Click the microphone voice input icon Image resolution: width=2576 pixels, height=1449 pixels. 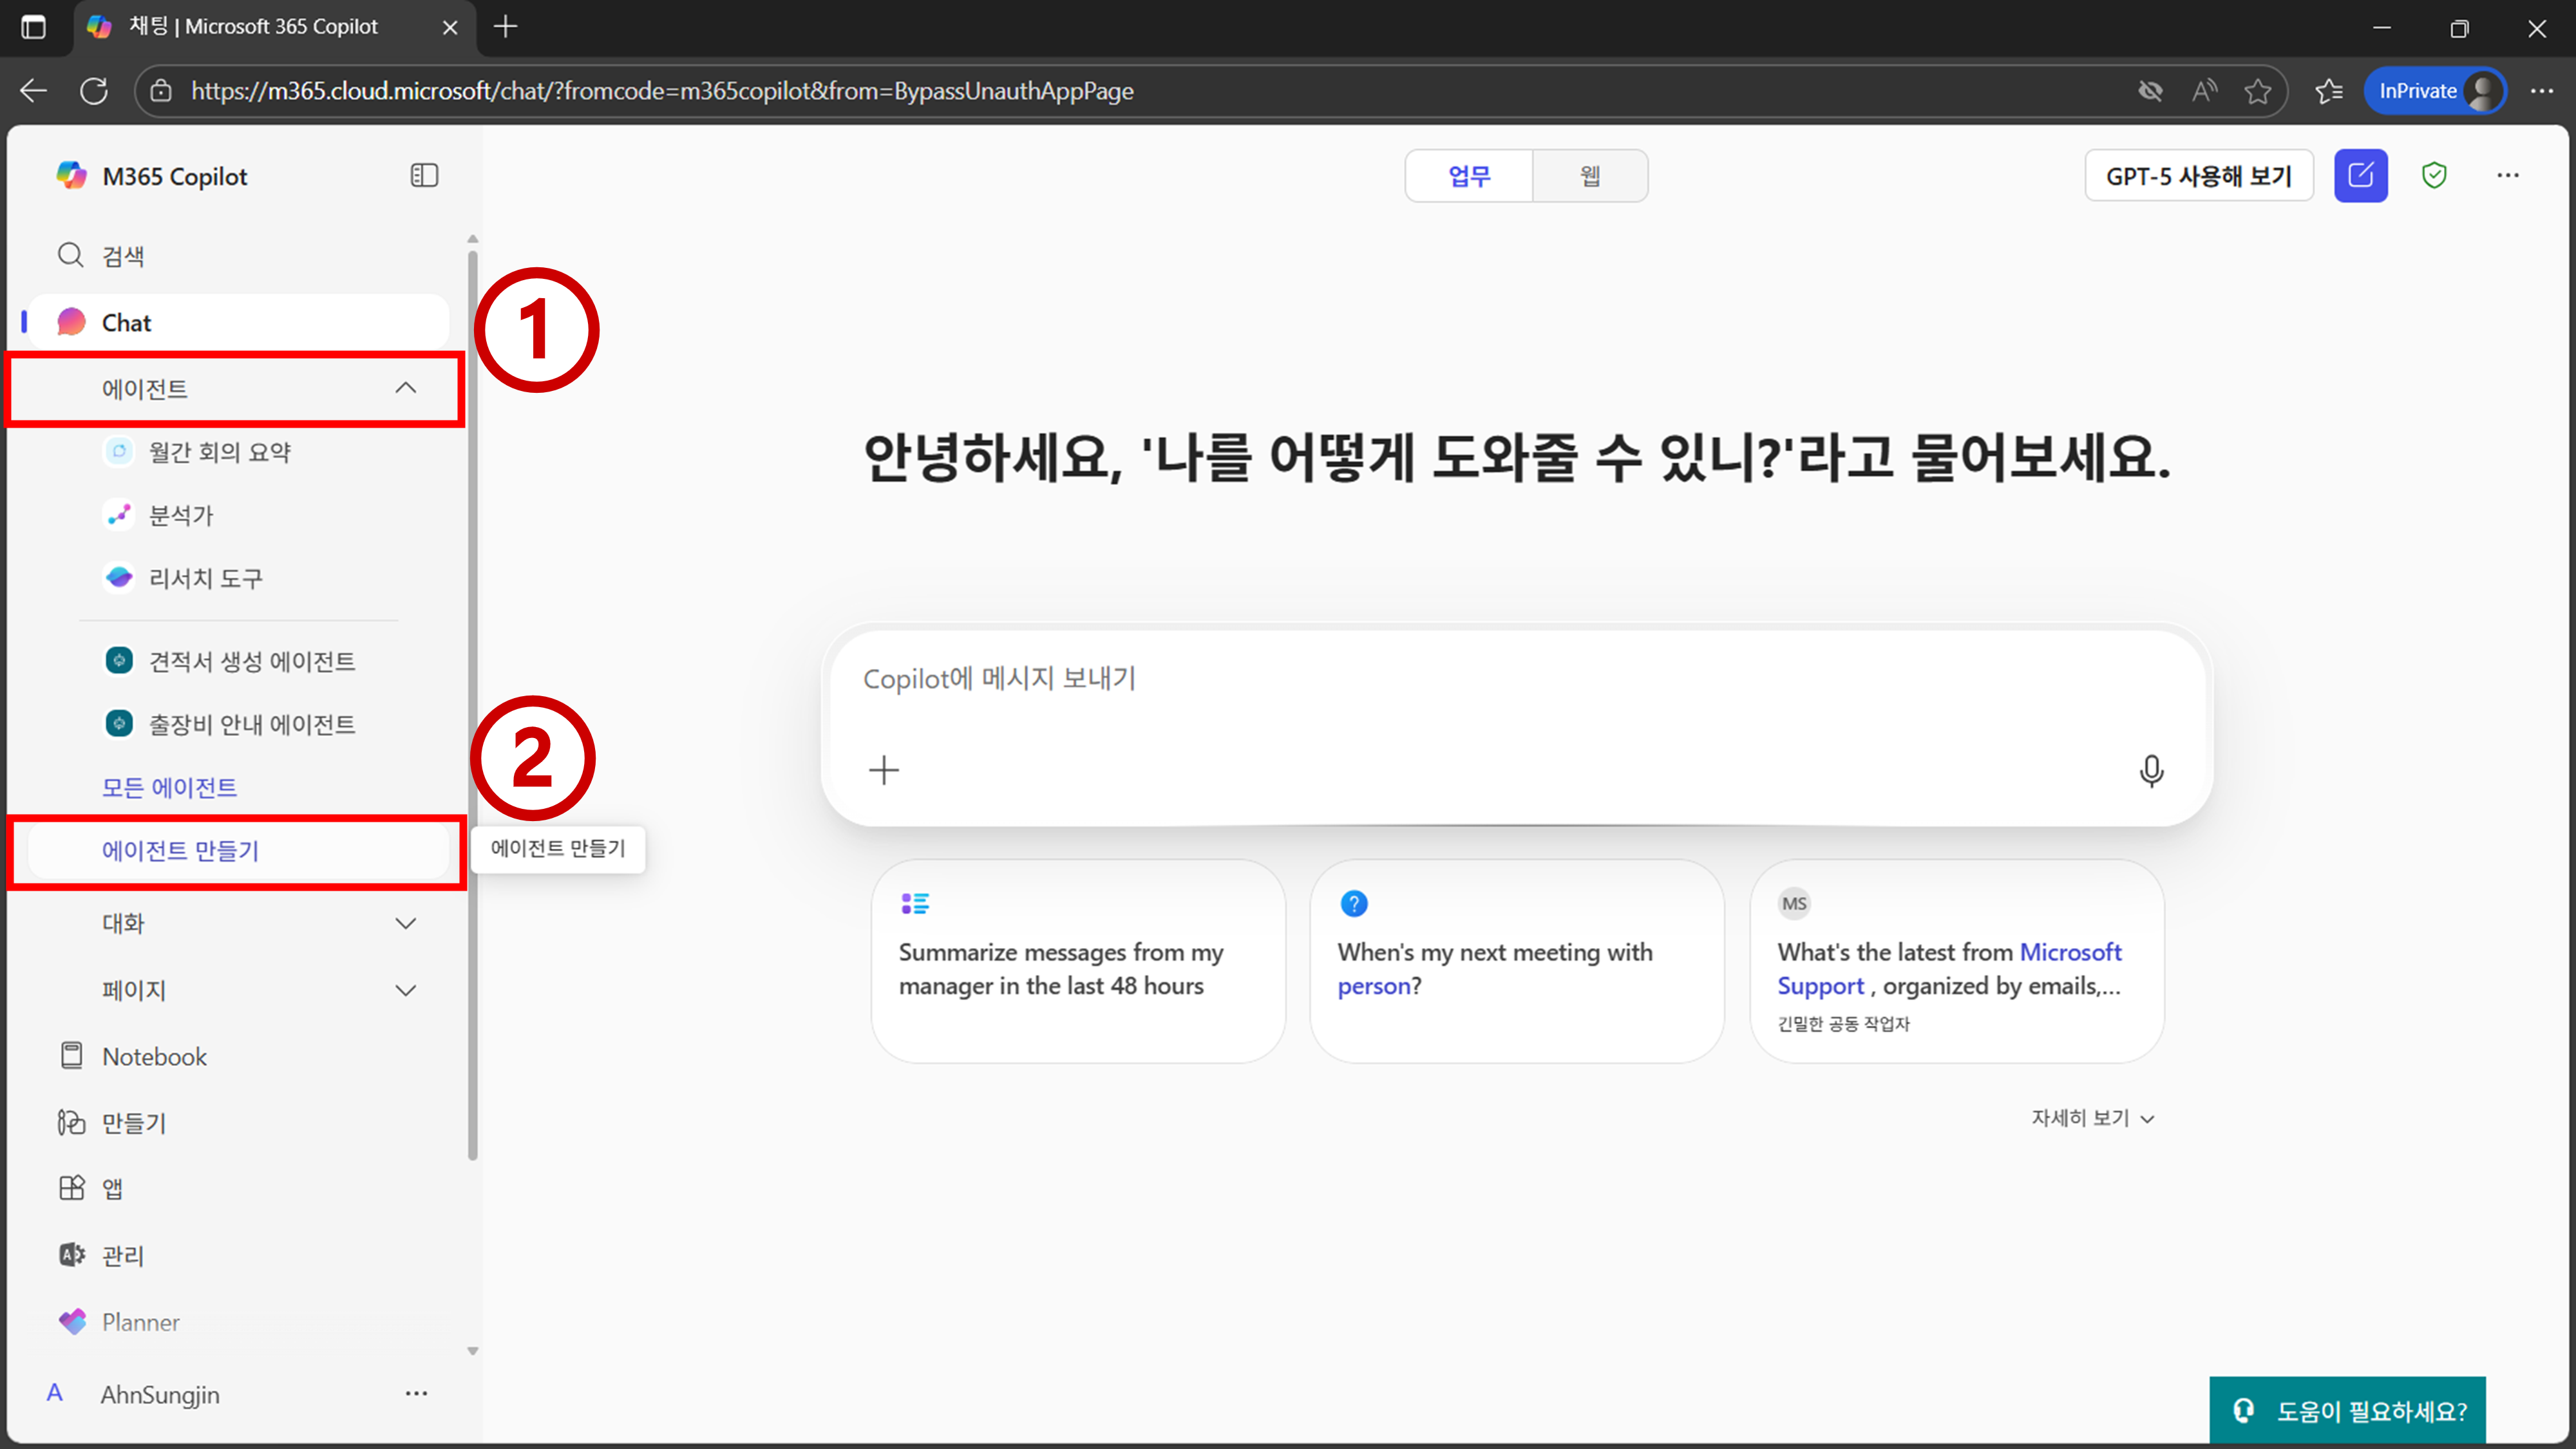[x=2151, y=770]
